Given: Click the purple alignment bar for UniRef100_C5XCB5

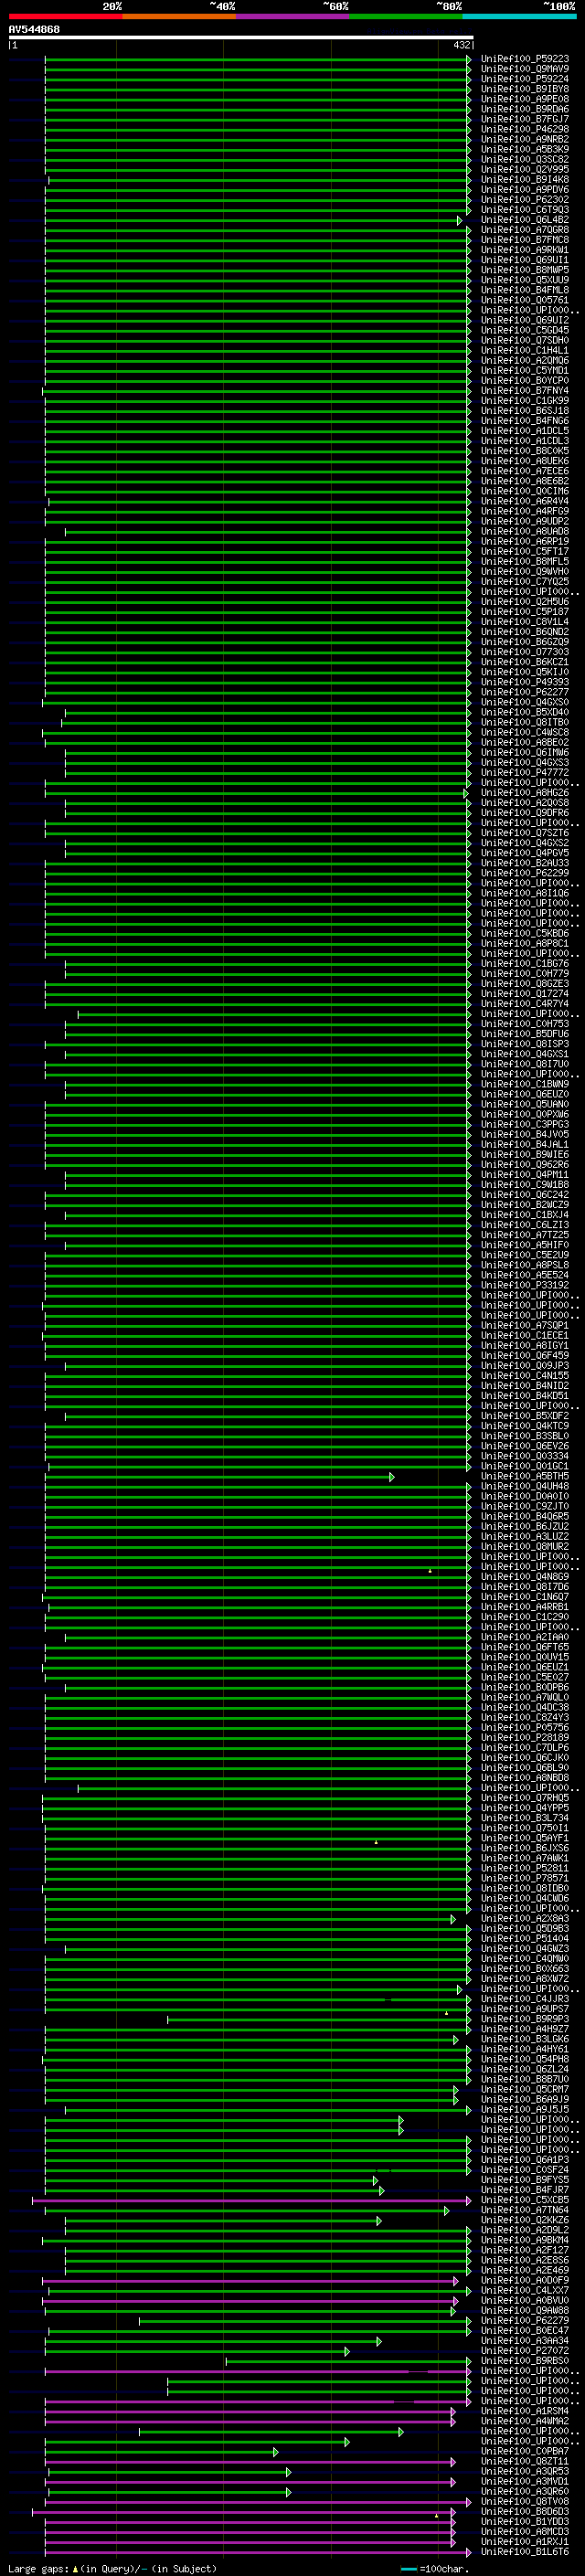Looking at the screenshot, I should coord(251,2200).
